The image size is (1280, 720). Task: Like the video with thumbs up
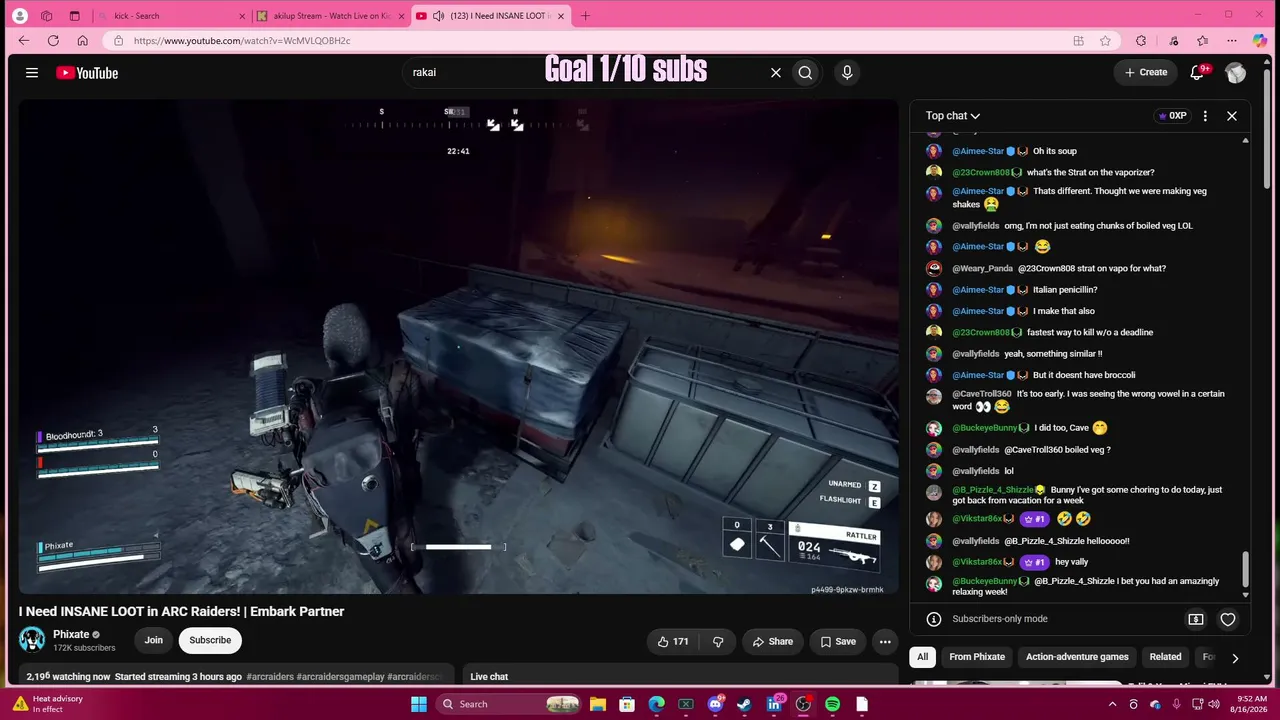click(673, 641)
